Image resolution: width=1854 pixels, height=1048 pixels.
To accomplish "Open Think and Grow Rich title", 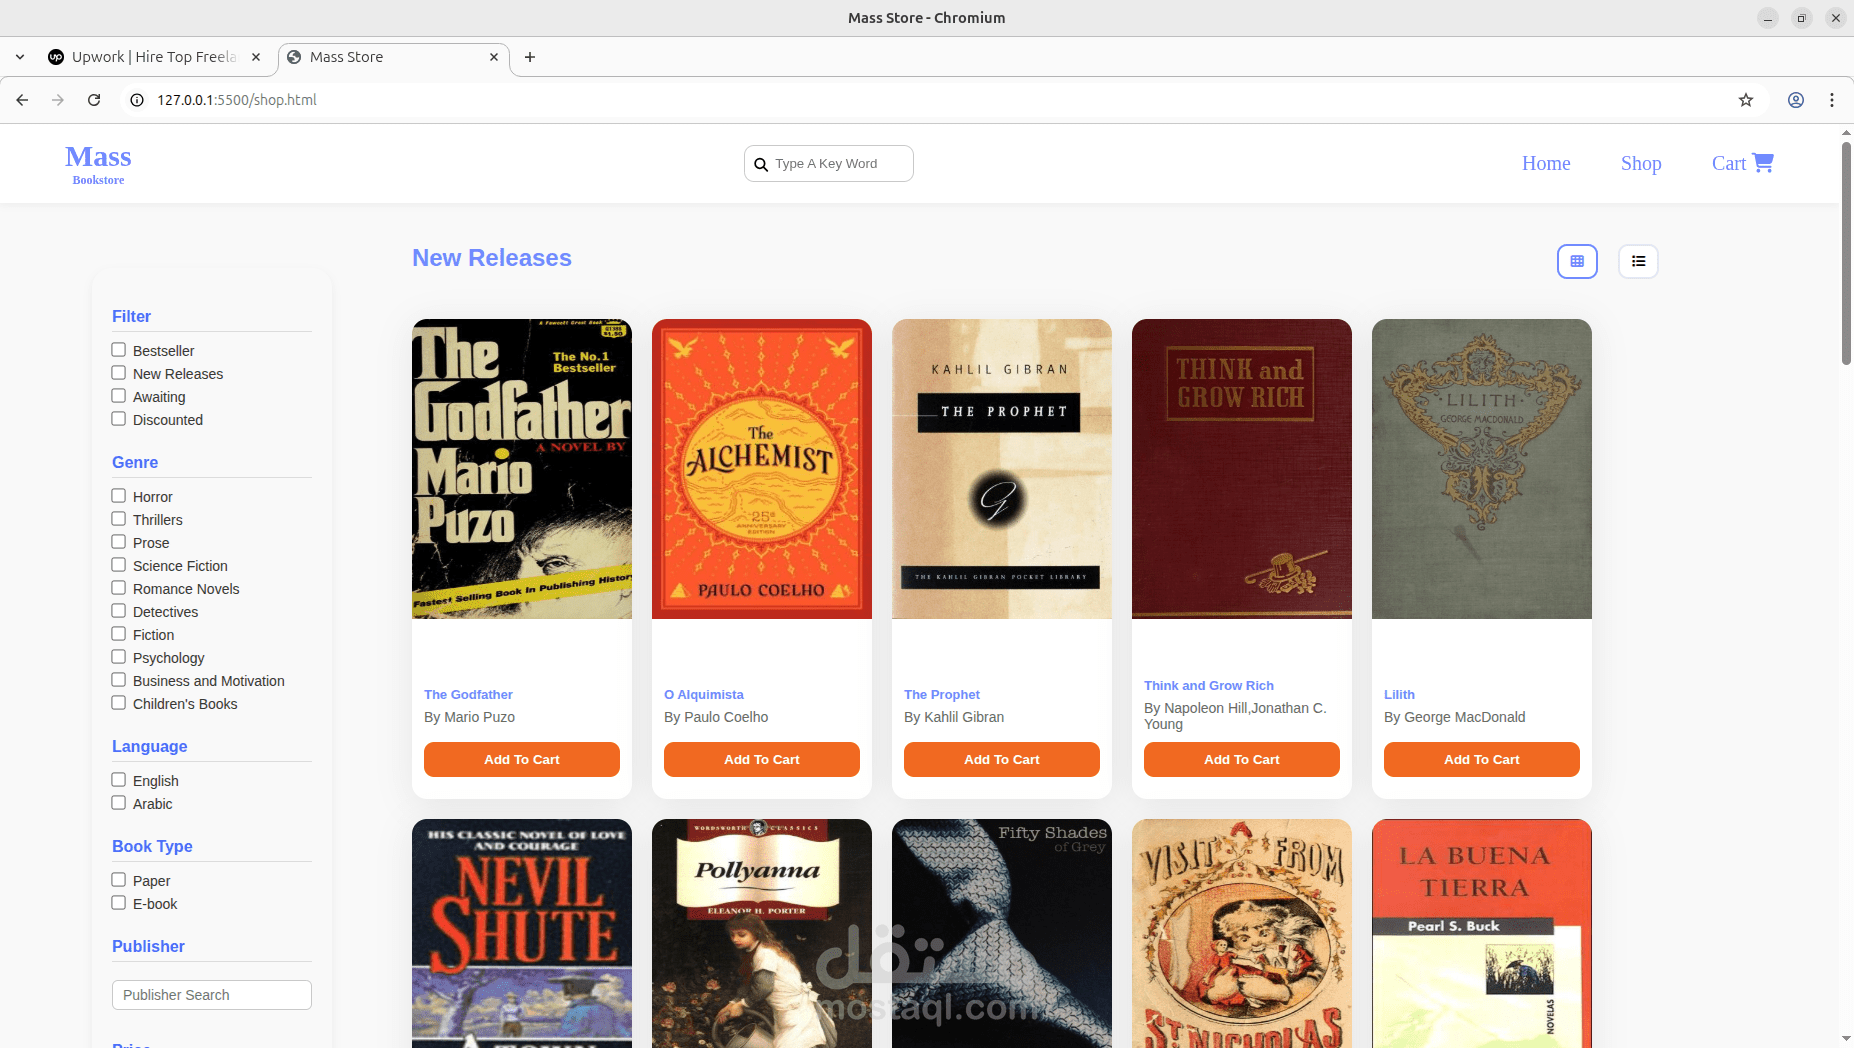I will (1209, 686).
